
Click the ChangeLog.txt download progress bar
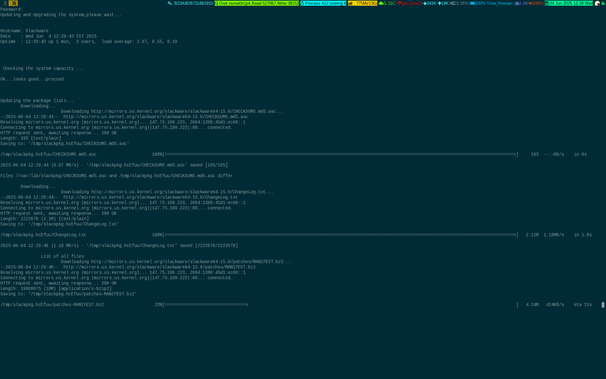tap(341, 235)
